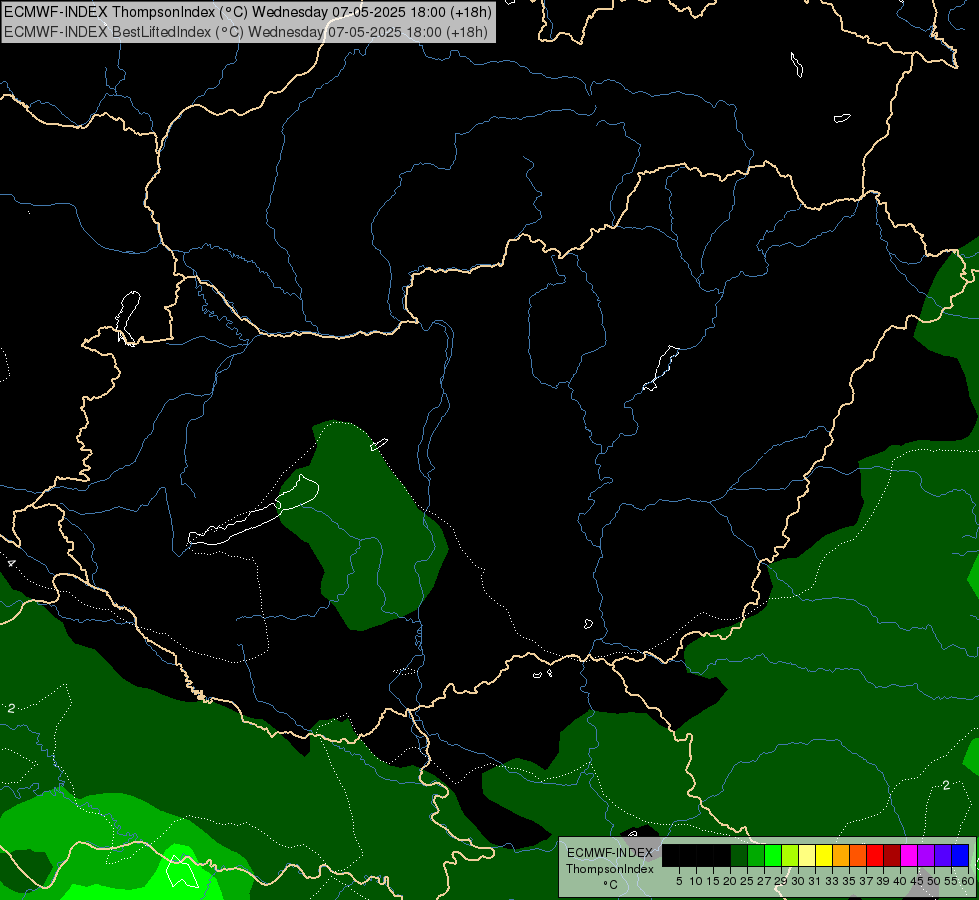This screenshot has width=979, height=900.
Task: Select the blue 55-60 legend swatch
Action: coord(960,855)
